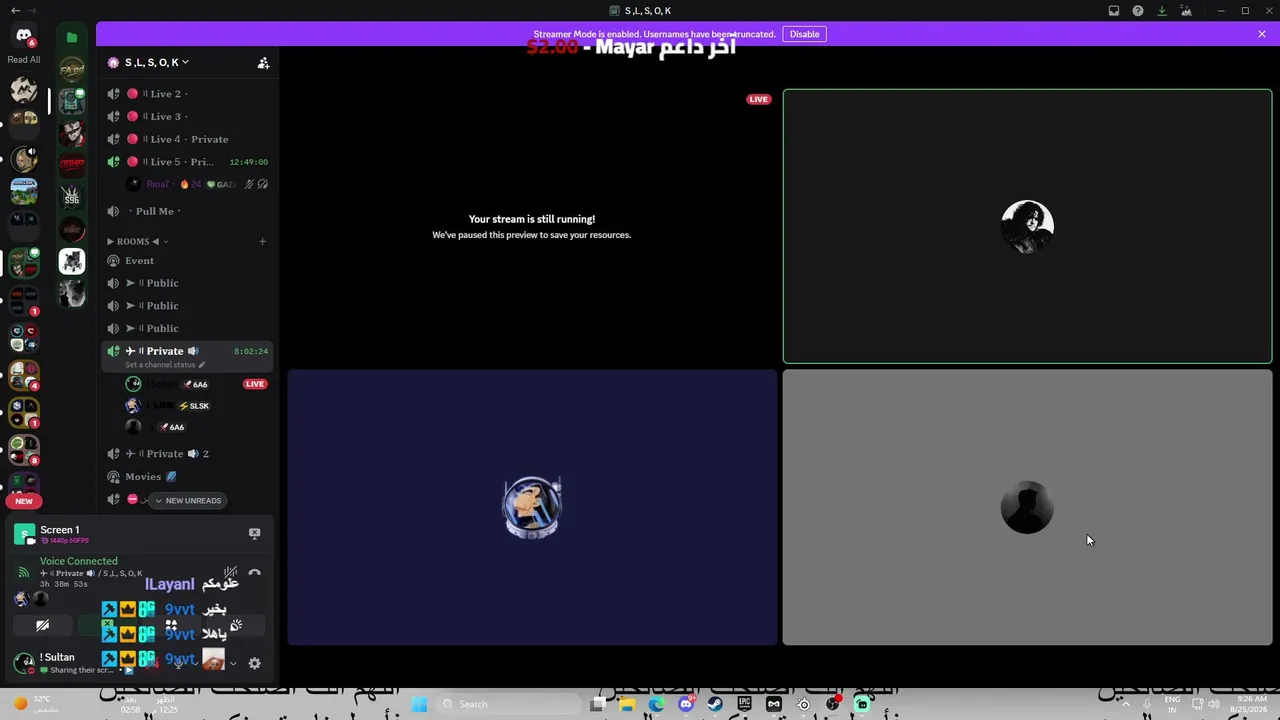Search in the Windows taskbar
This screenshot has width=1280, height=720.
point(508,704)
